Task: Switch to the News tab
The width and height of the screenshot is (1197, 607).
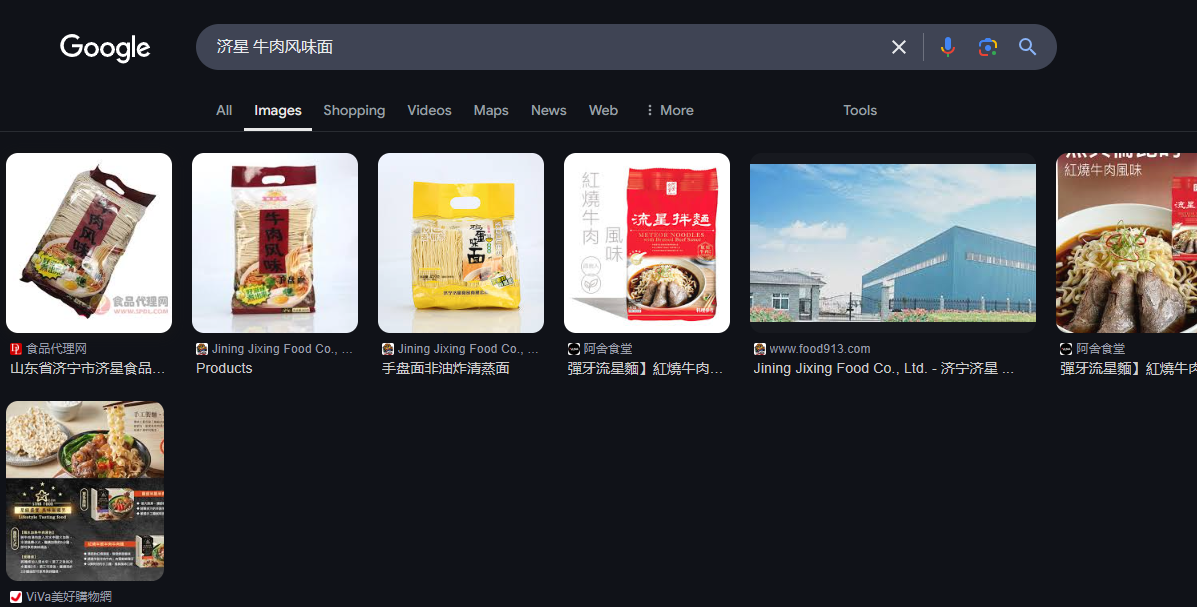Action: coord(549,111)
